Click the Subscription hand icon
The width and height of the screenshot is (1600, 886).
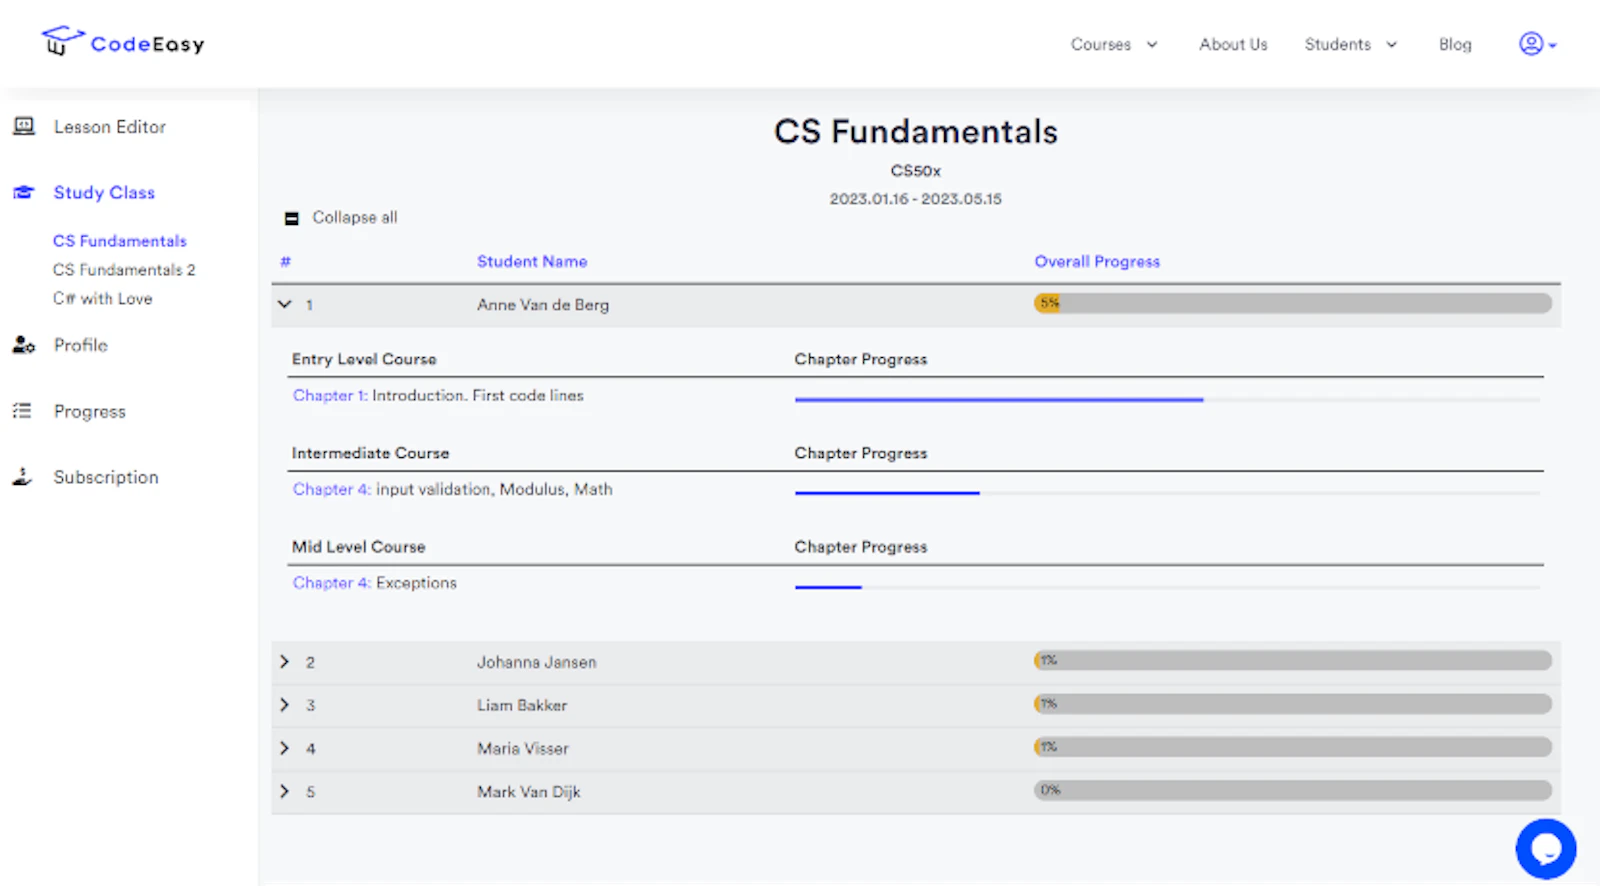[x=22, y=477]
